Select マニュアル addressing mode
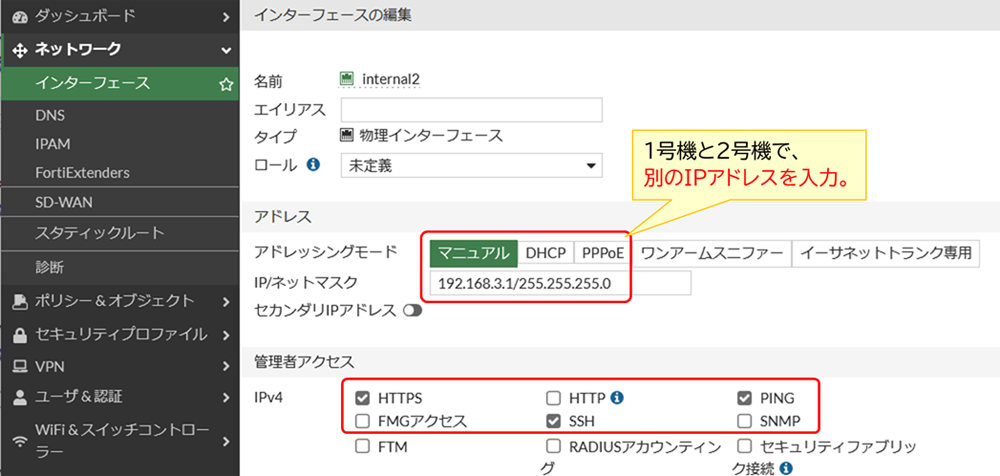Viewport: 1000px width, 476px height. [x=473, y=253]
